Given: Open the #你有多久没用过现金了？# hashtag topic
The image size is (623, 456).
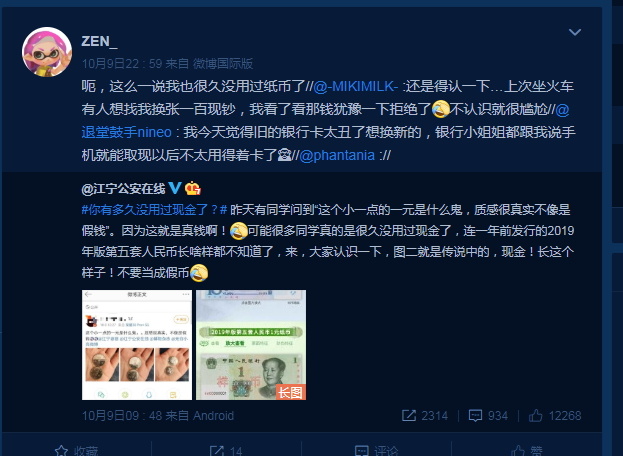Looking at the screenshot, I should (x=154, y=210).
